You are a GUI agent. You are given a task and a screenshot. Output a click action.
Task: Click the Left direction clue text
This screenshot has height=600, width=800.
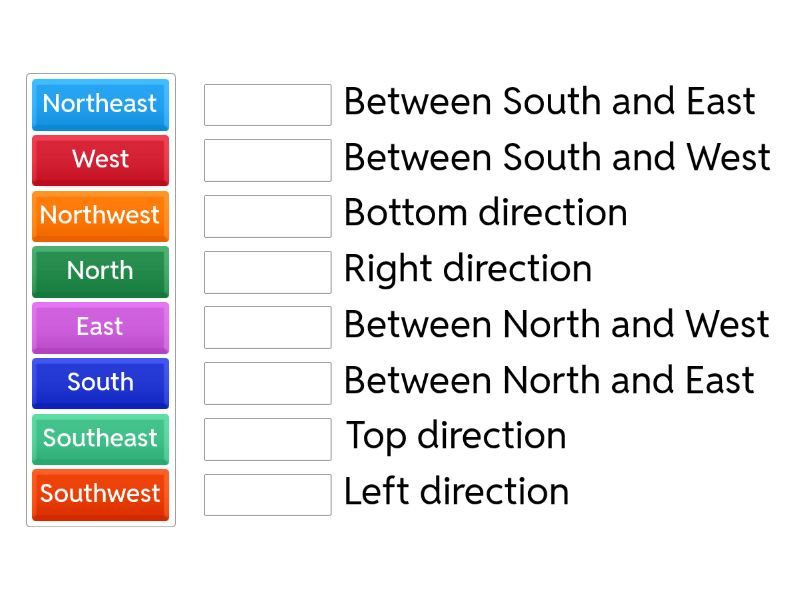pos(456,492)
